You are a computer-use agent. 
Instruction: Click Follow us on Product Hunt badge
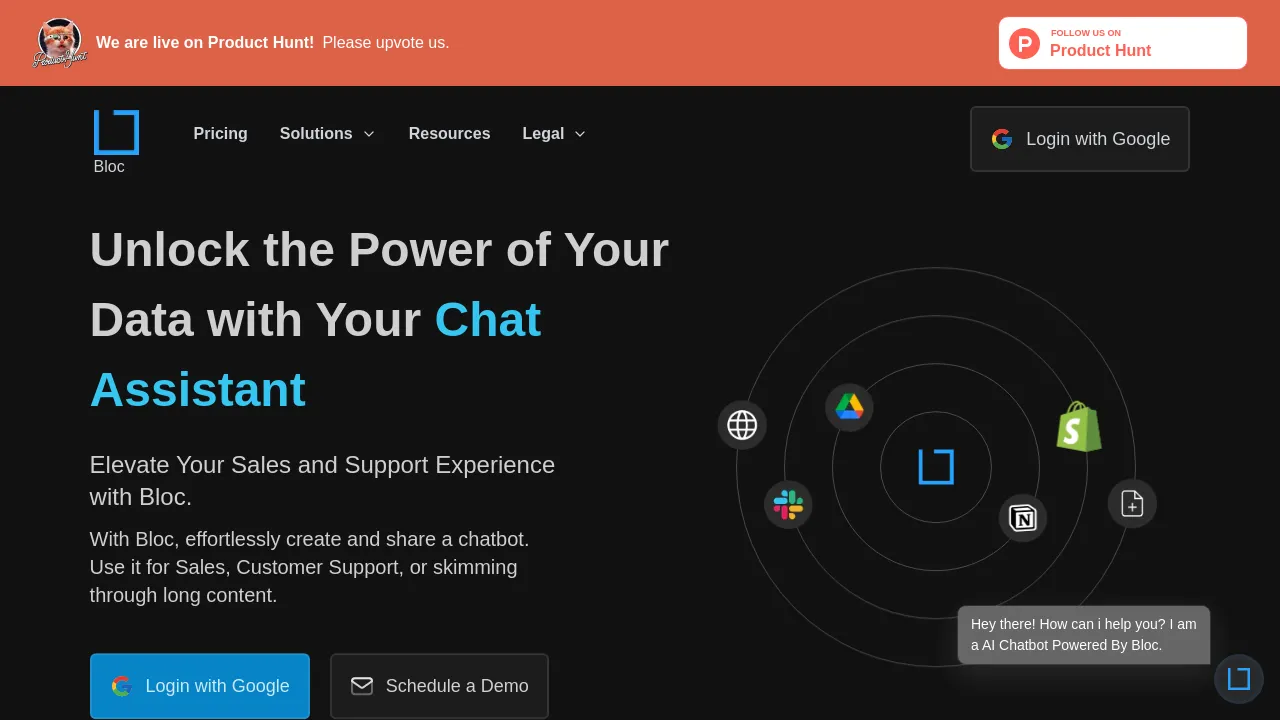[x=1123, y=43]
